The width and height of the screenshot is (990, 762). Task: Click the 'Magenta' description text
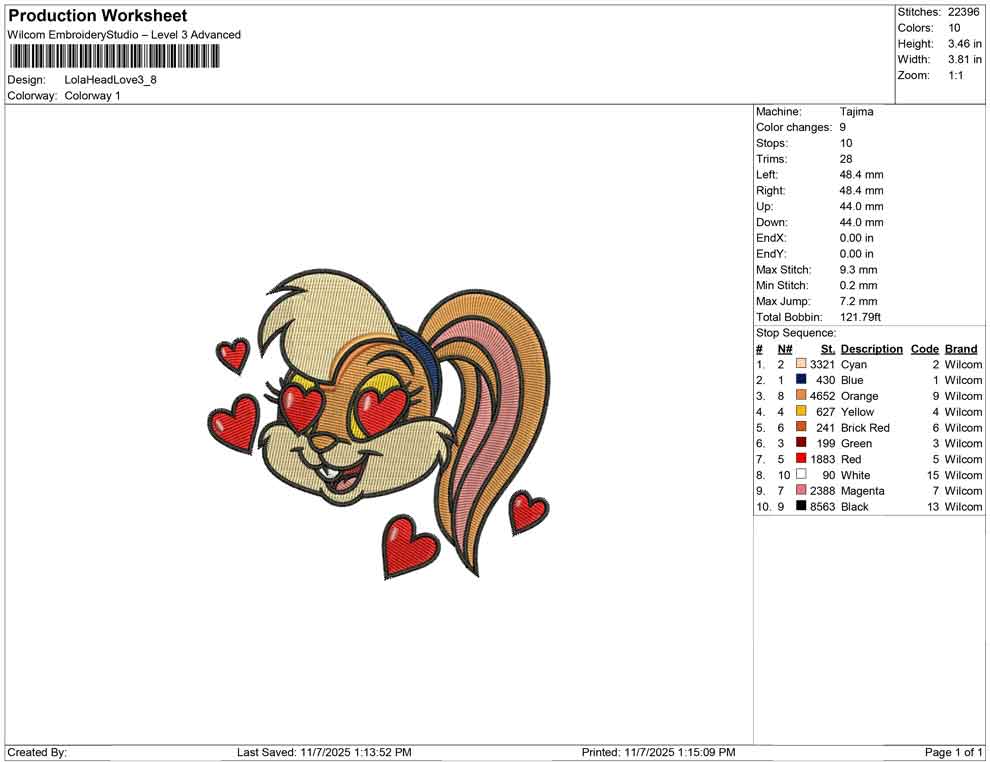[x=862, y=491]
